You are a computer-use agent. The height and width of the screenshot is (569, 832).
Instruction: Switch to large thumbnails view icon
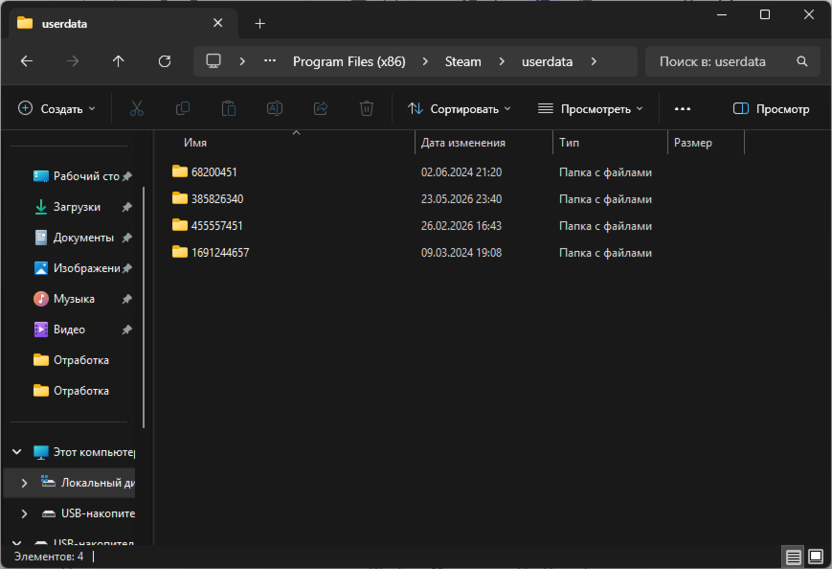(815, 557)
